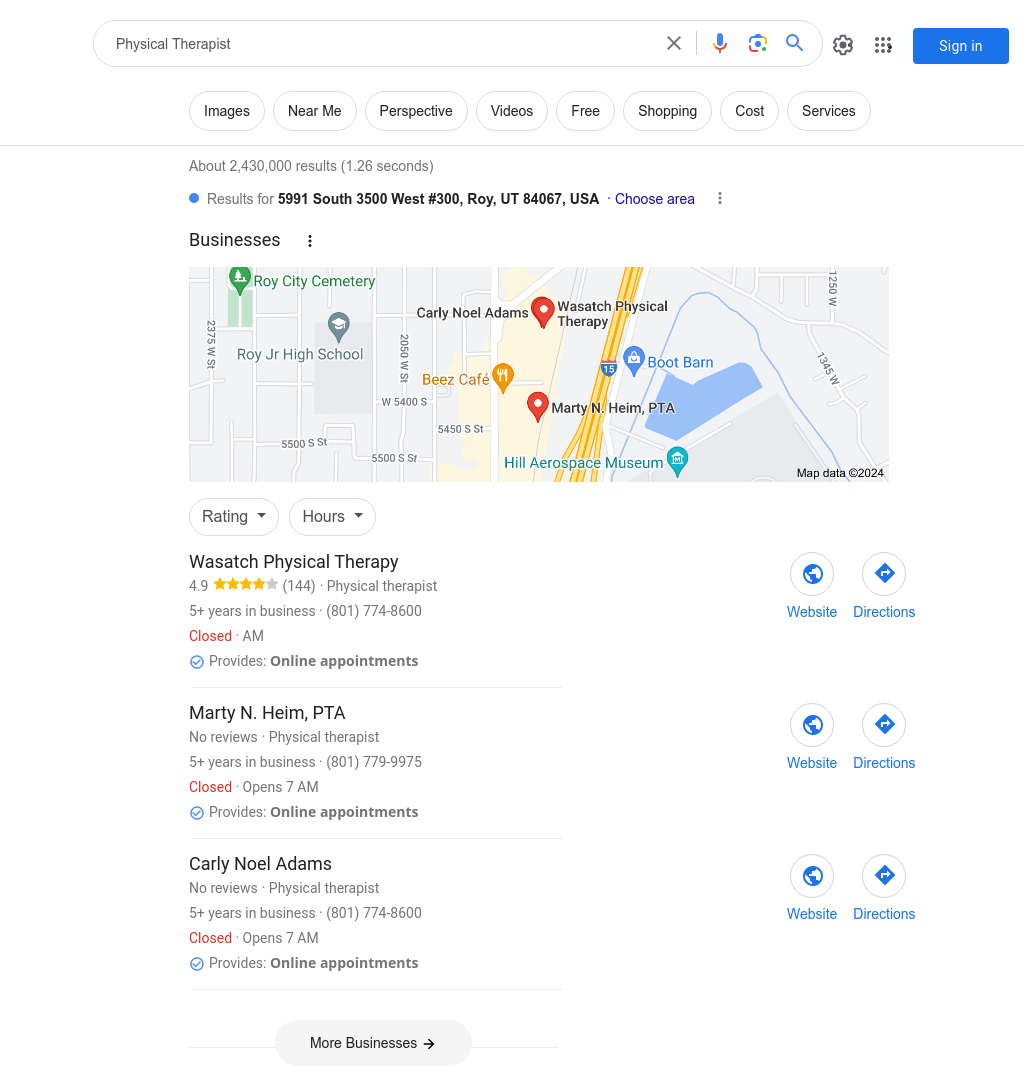Open Businesses section more options menu
Viewport: 1024px width, 1090px height.
pos(310,241)
